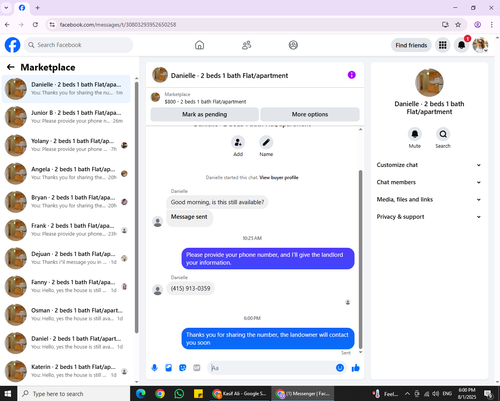Expand the Customize chat section
The width and height of the screenshot is (500, 401).
(429, 165)
